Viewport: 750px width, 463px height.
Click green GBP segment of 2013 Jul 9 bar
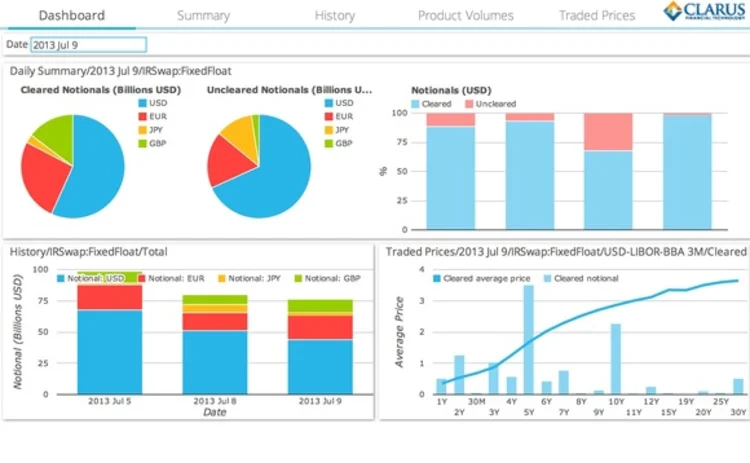(320, 306)
